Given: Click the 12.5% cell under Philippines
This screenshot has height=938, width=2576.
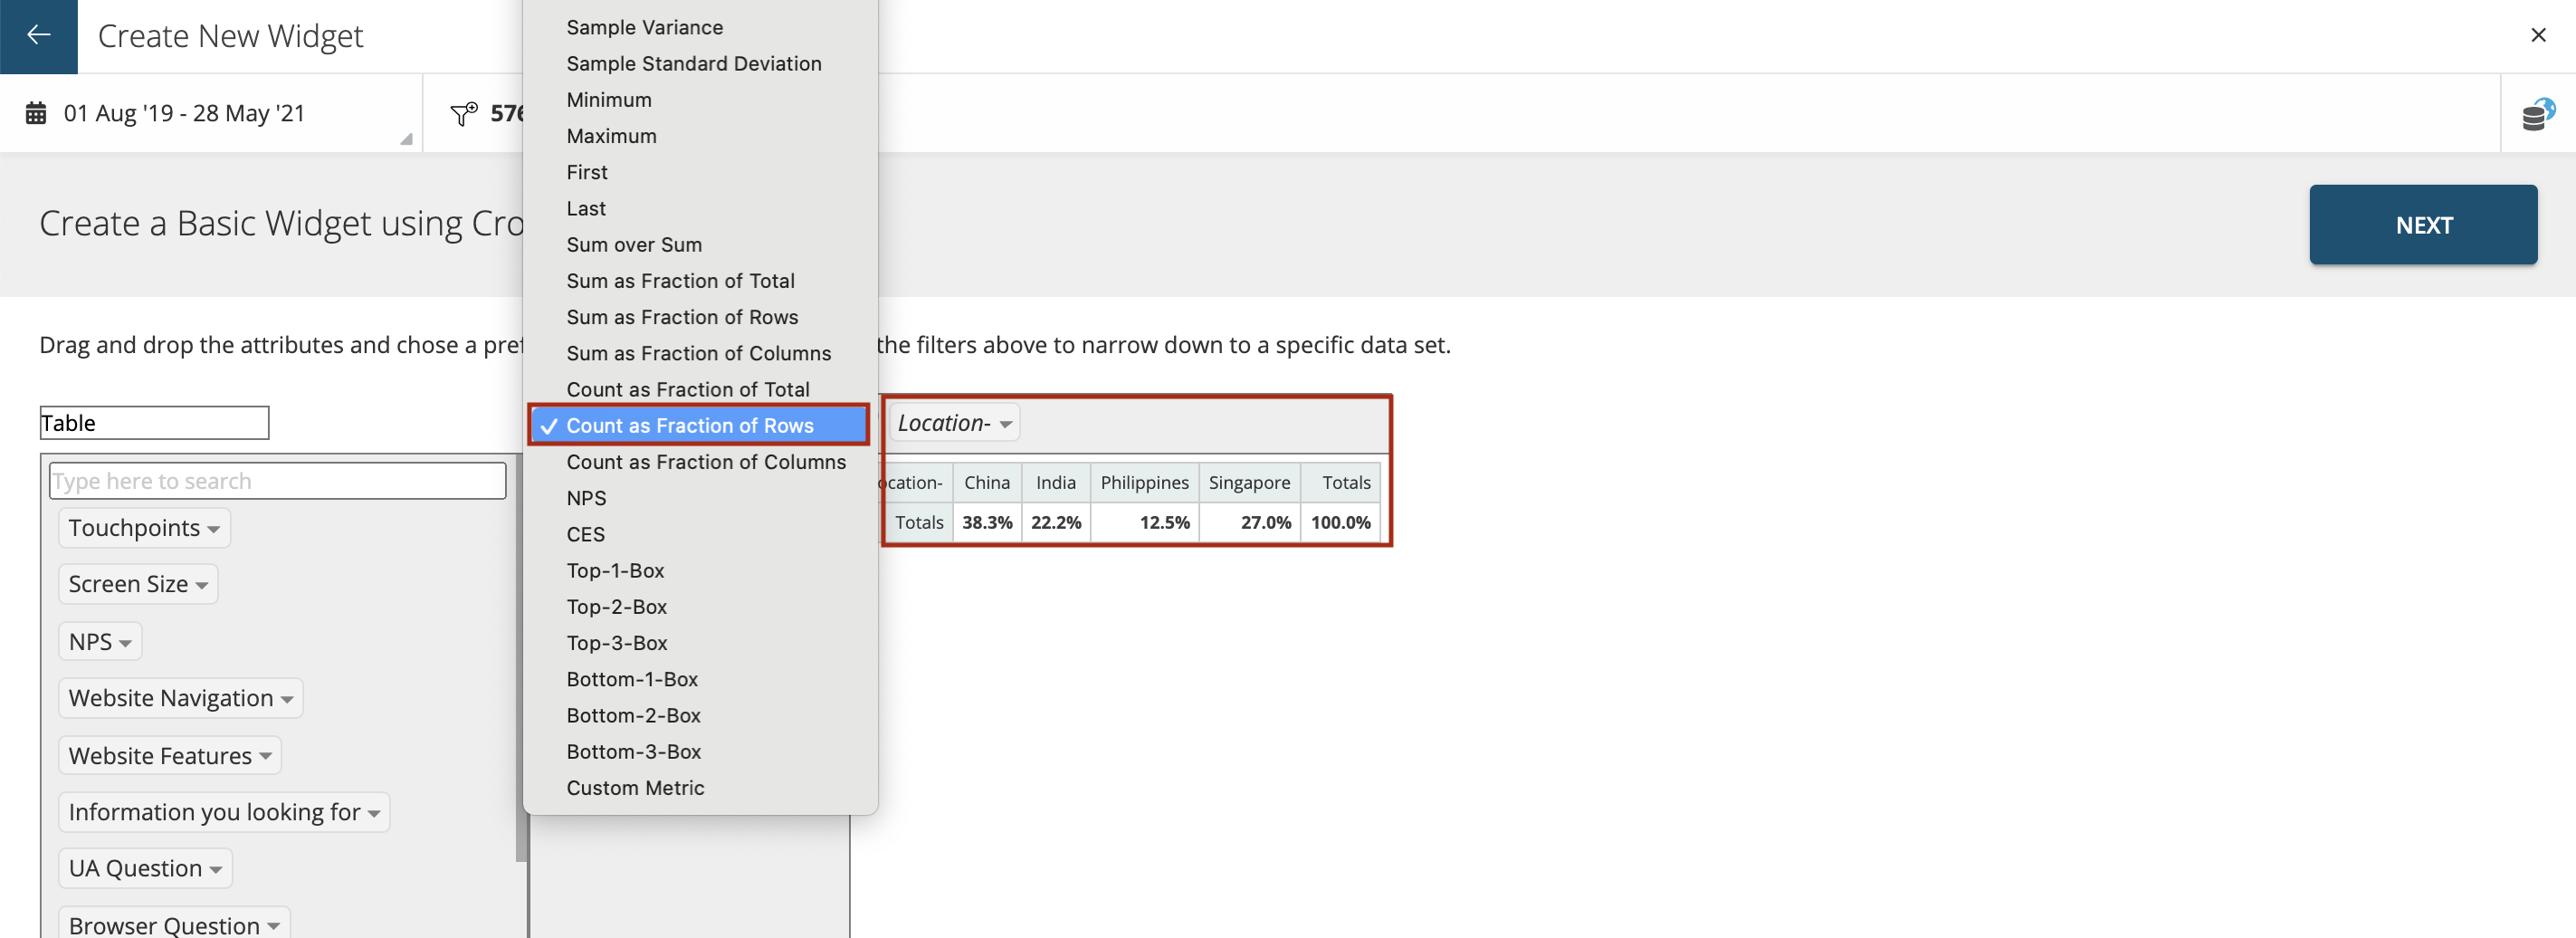Looking at the screenshot, I should coord(1145,522).
